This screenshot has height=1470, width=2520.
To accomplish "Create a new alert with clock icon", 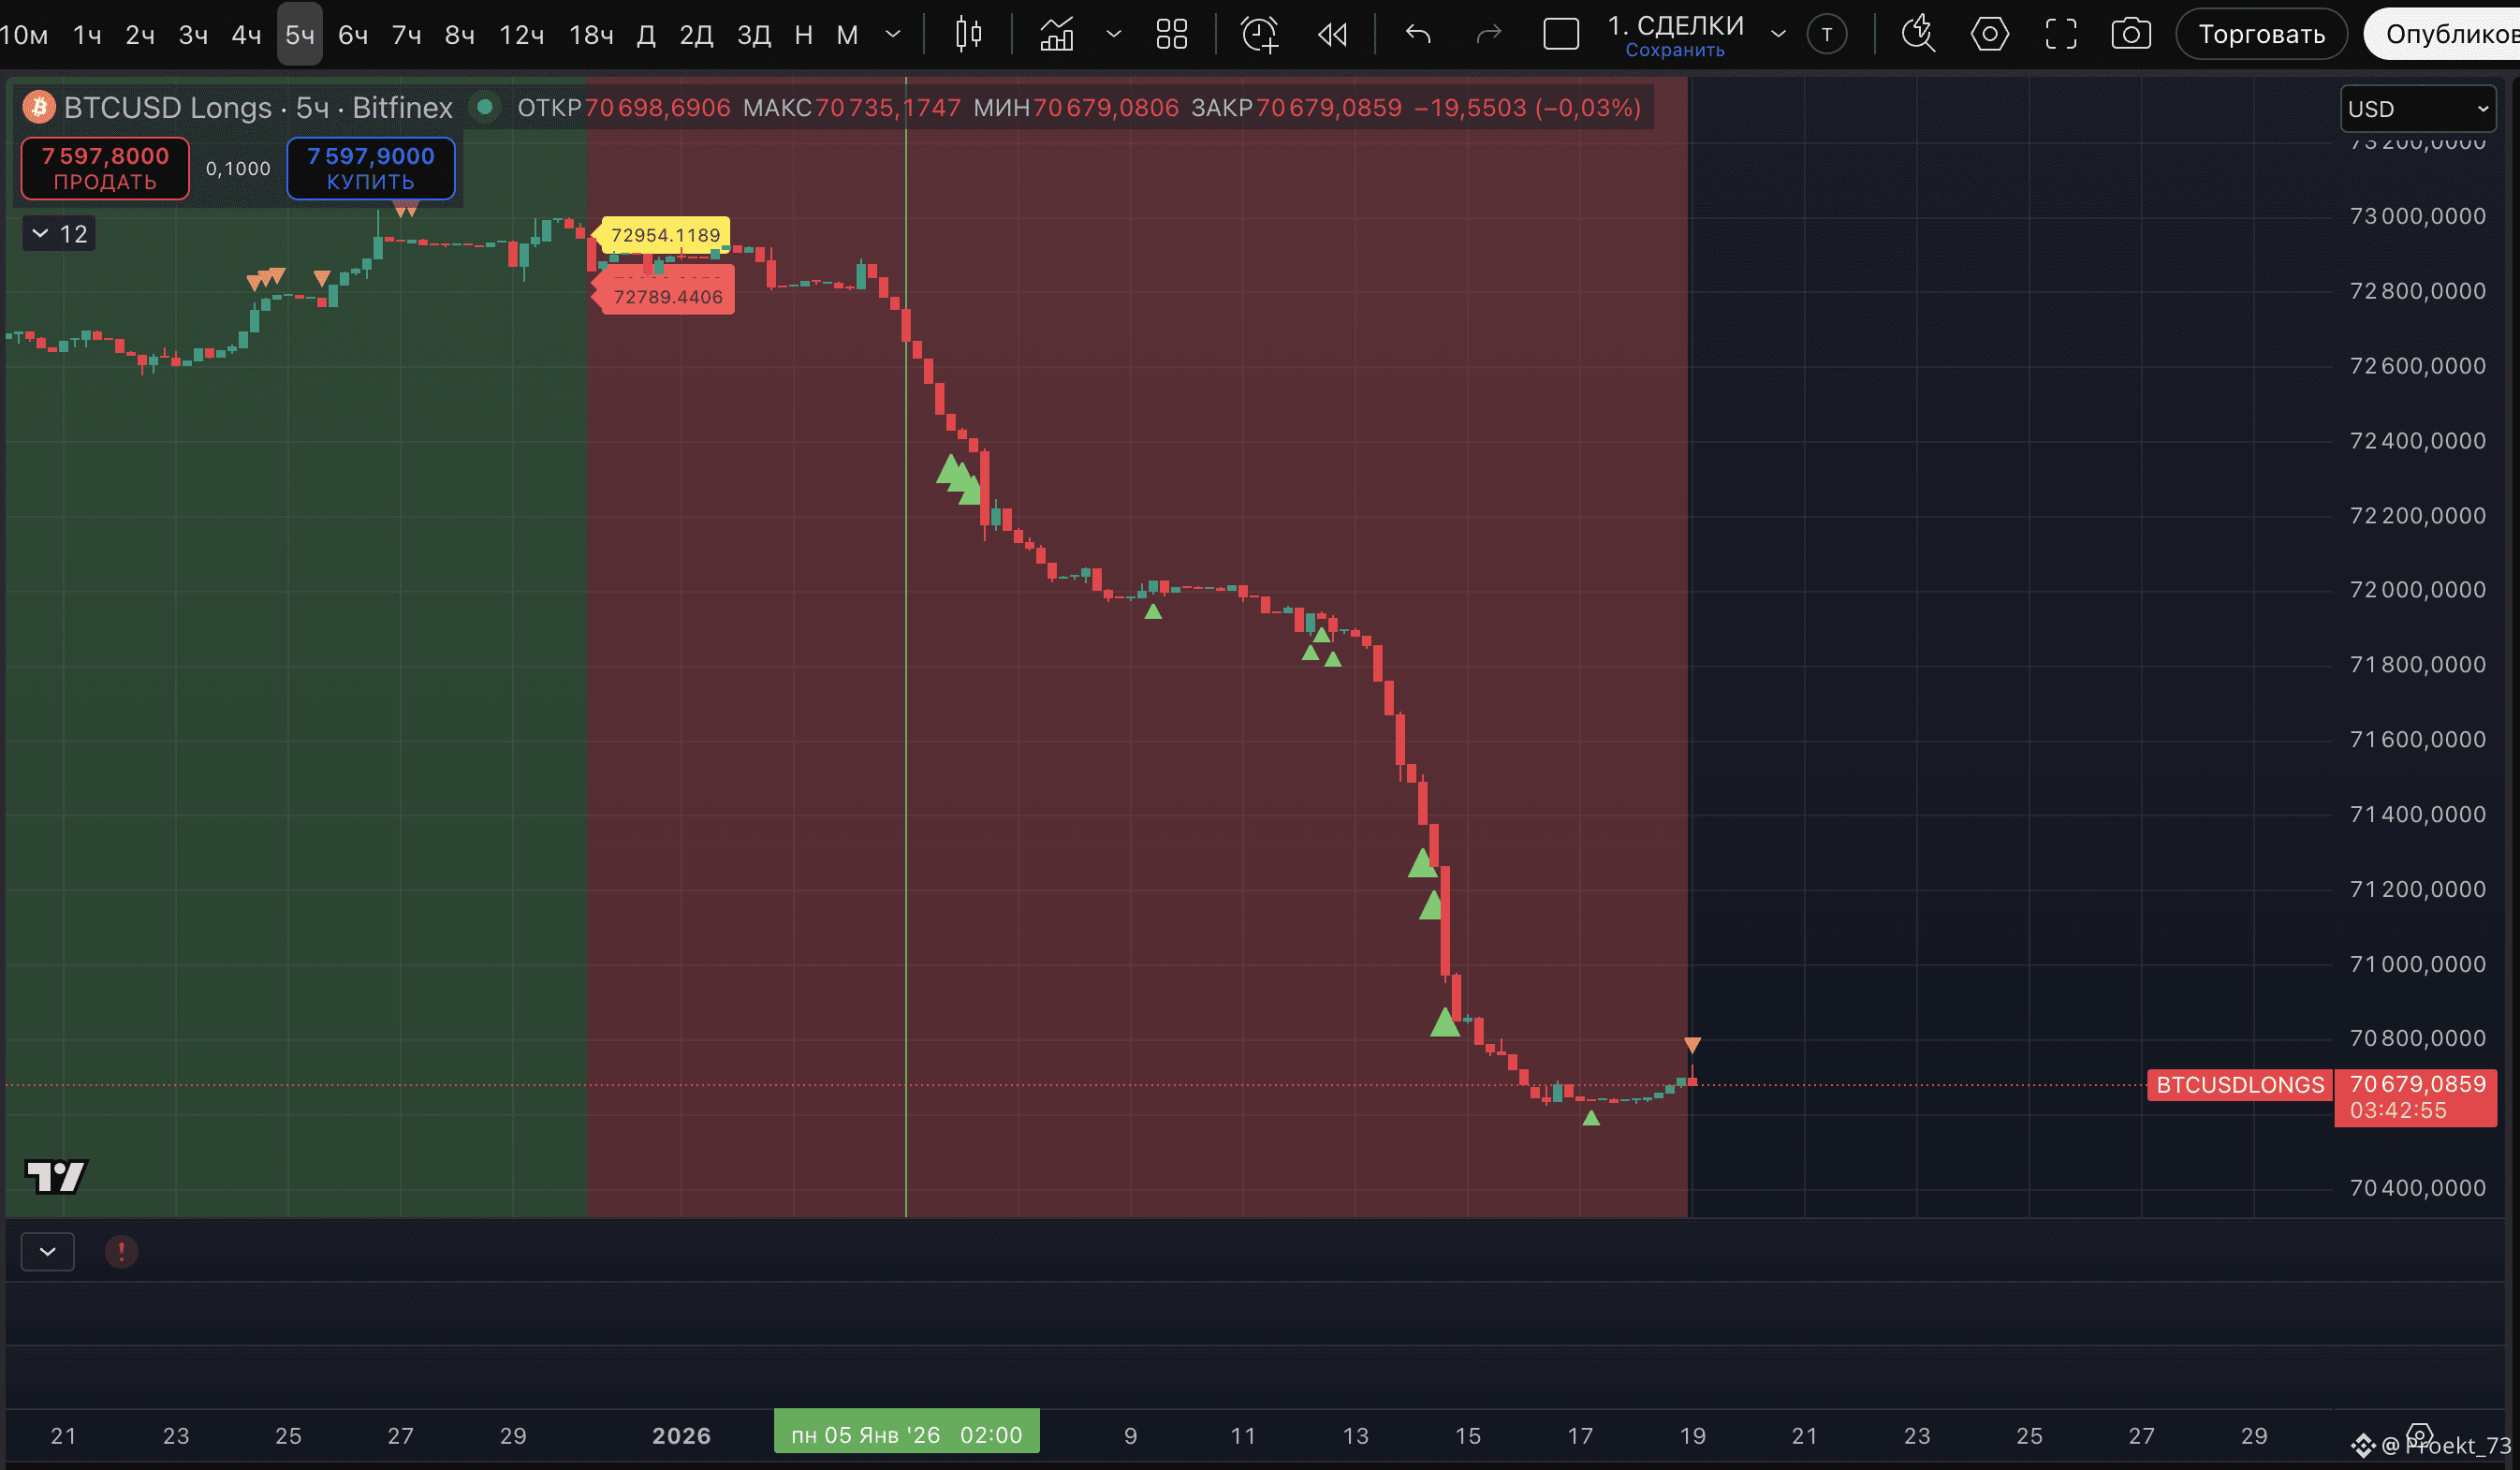I will coord(1259,34).
